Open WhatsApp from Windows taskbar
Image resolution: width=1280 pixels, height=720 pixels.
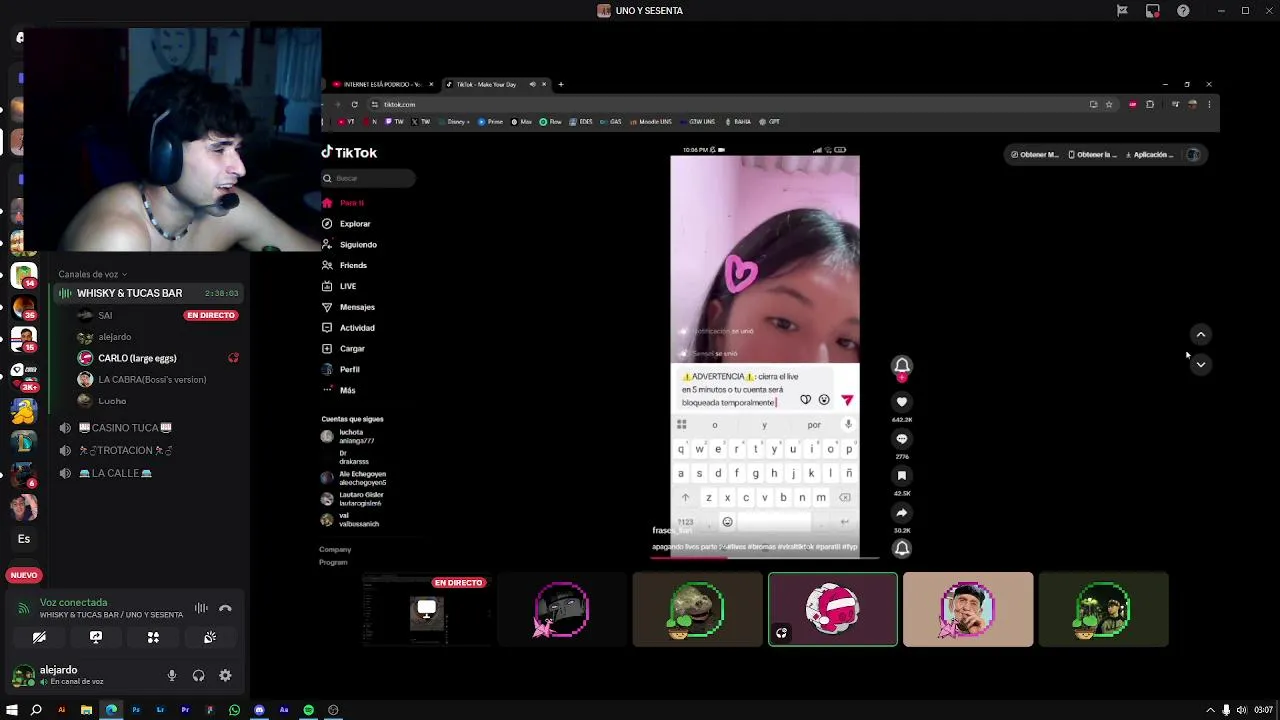pos(234,710)
